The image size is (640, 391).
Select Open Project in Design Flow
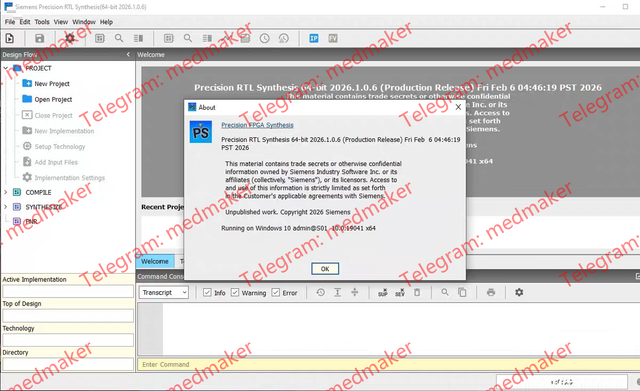53,99
